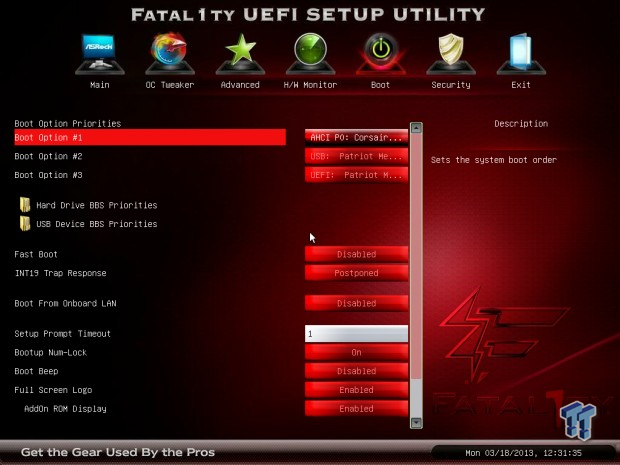Click the USB Device BBS Priorities folder icon
620x465 pixels.
pyautogui.click(x=25, y=223)
